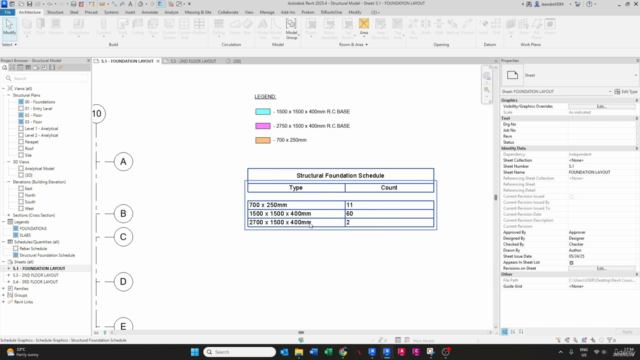Select the Wall tool
Image resolution: width=640 pixels, height=360 pixels.
27,27
